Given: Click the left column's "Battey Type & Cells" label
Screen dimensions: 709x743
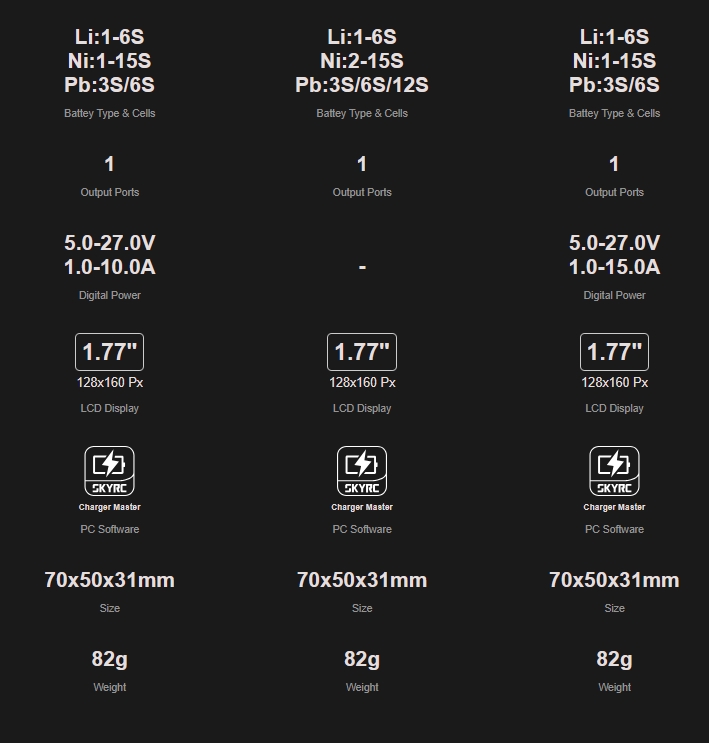Looking at the screenshot, I should click(x=109, y=114).
